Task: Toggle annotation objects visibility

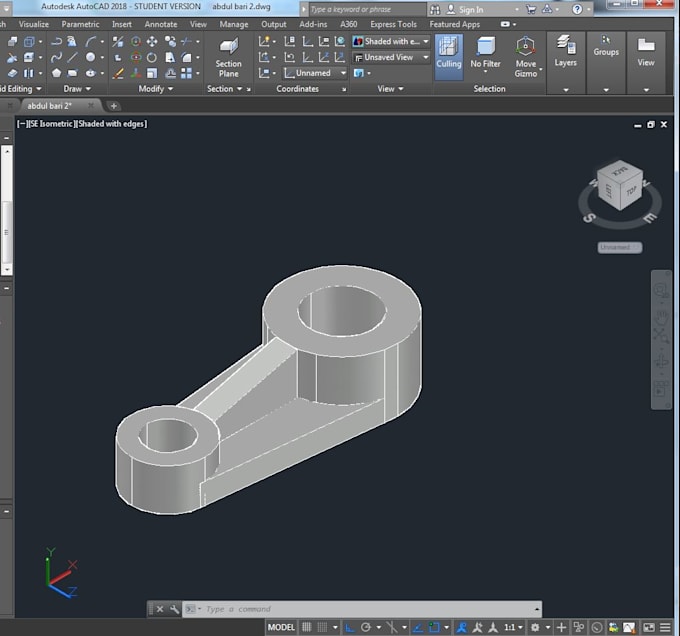Action: pos(462,627)
